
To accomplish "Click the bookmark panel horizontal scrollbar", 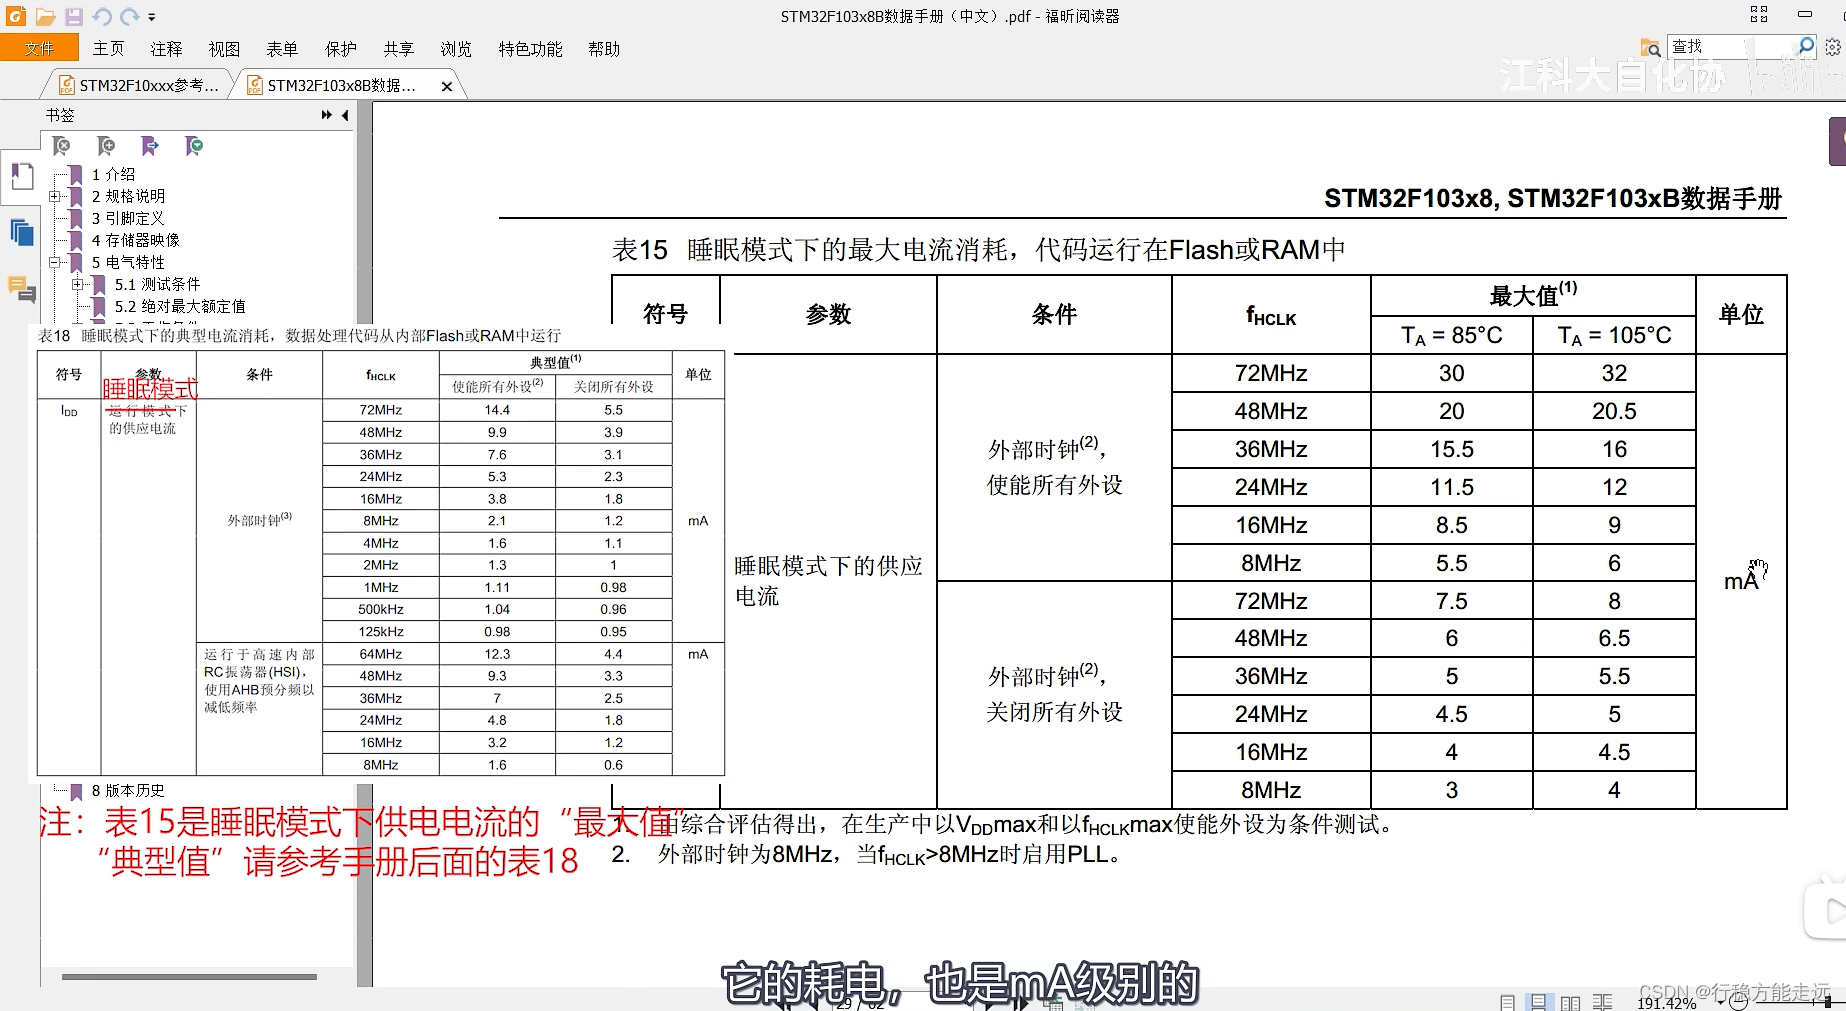I will pos(189,976).
